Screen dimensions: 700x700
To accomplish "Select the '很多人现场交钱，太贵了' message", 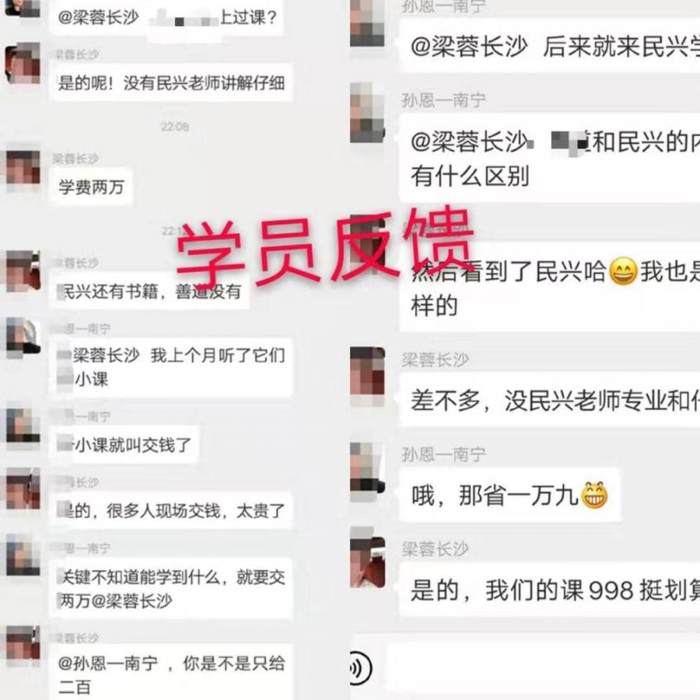I will tap(171, 510).
